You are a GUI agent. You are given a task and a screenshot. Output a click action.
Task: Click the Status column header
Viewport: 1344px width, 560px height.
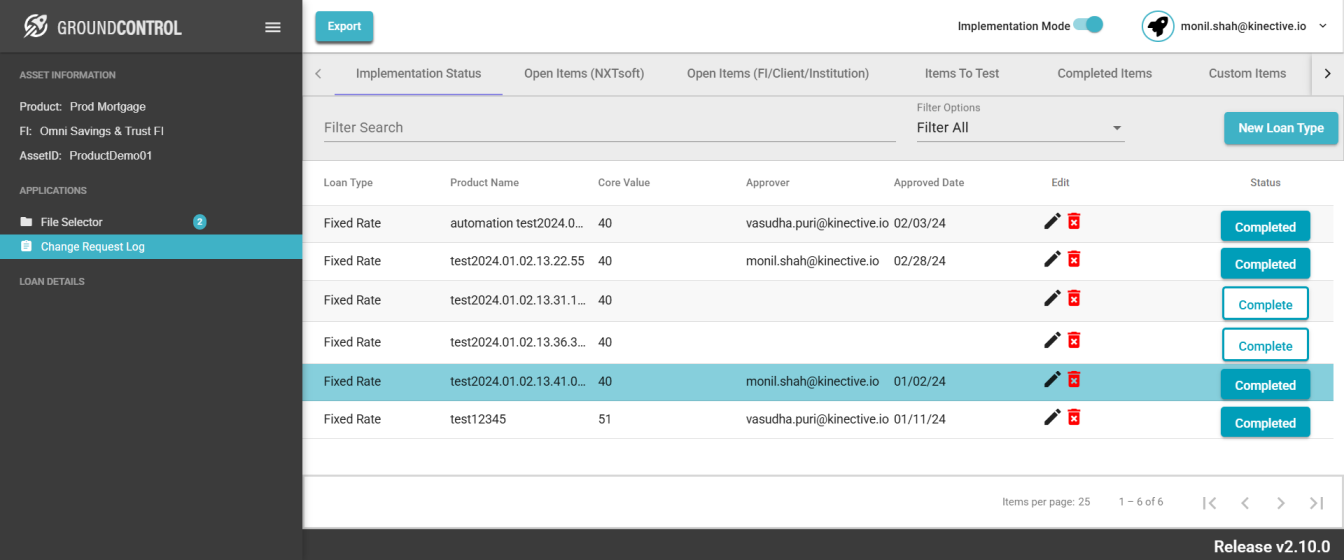1265,183
